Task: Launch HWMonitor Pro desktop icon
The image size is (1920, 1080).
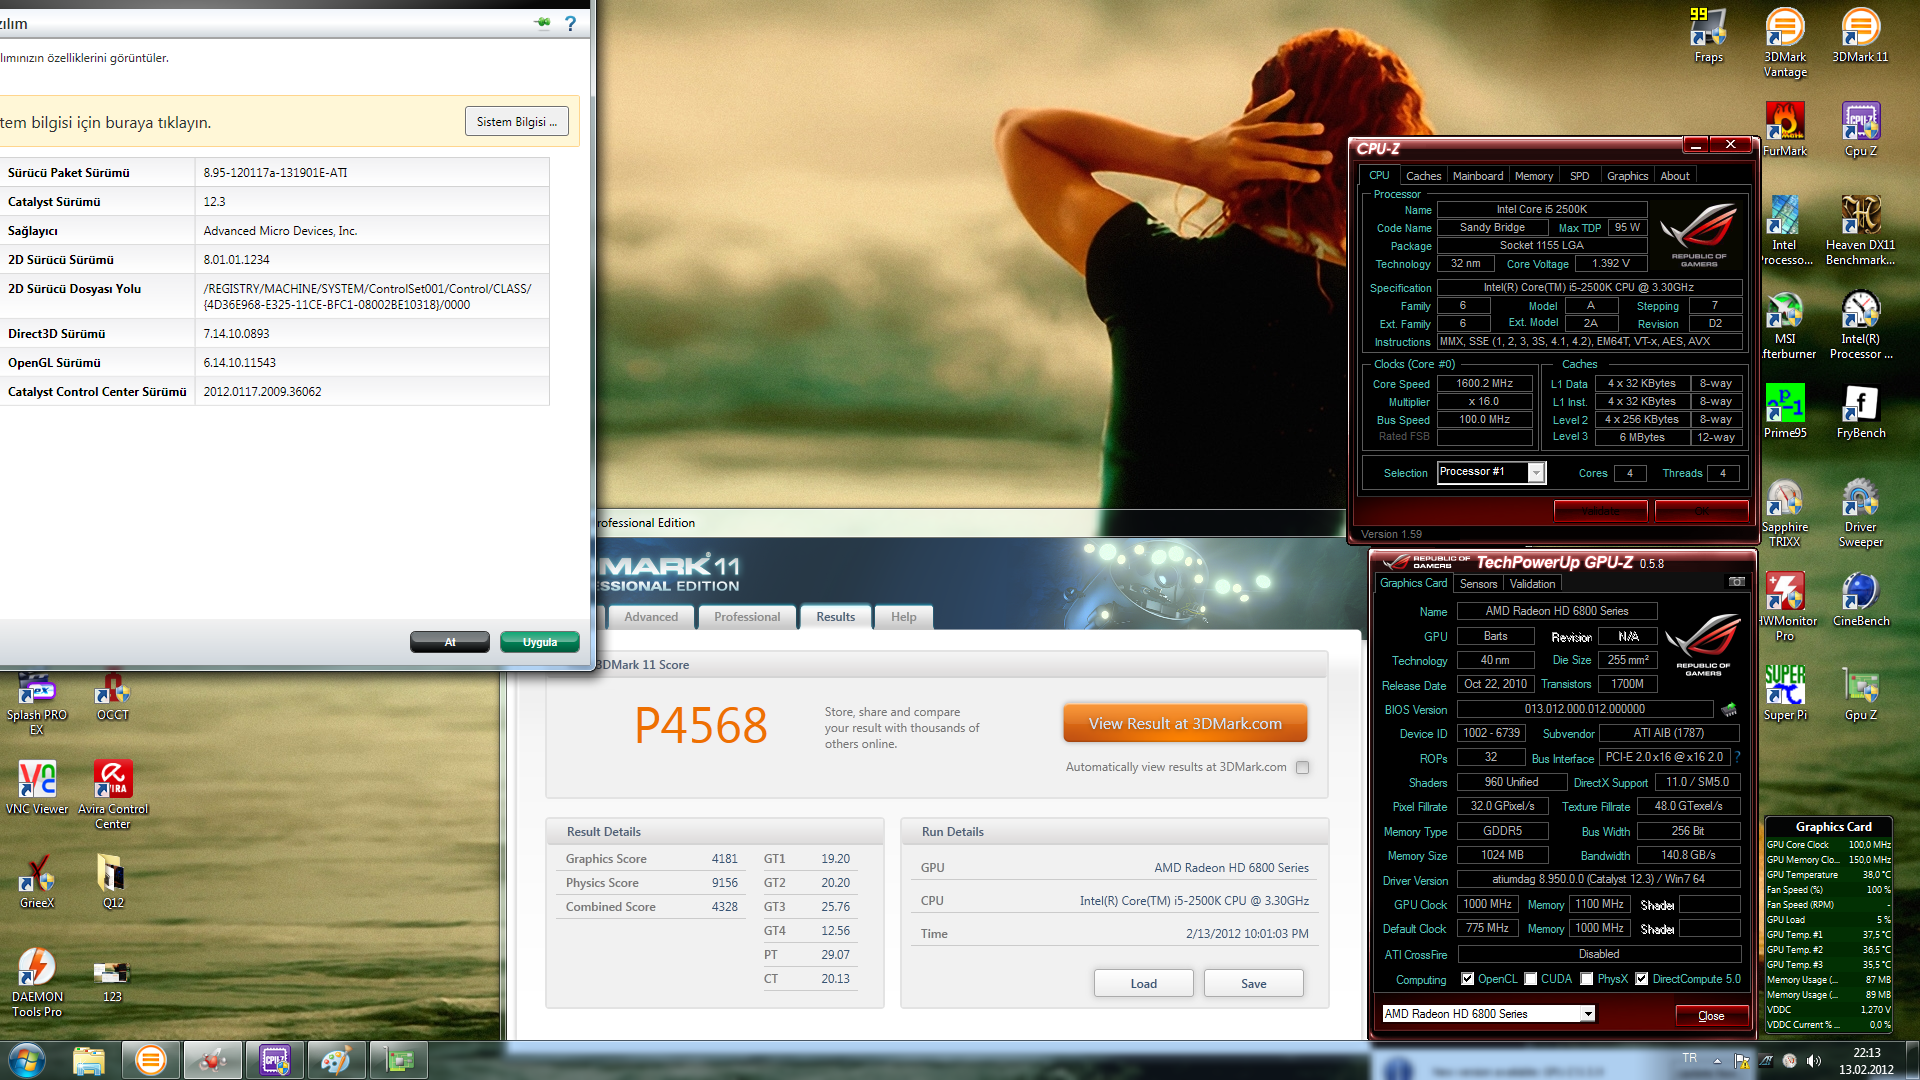Action: click(x=1785, y=607)
